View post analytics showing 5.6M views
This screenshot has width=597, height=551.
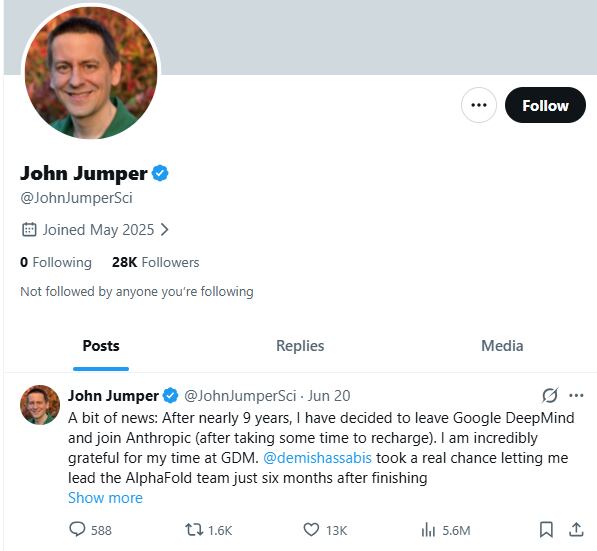click(x=428, y=530)
